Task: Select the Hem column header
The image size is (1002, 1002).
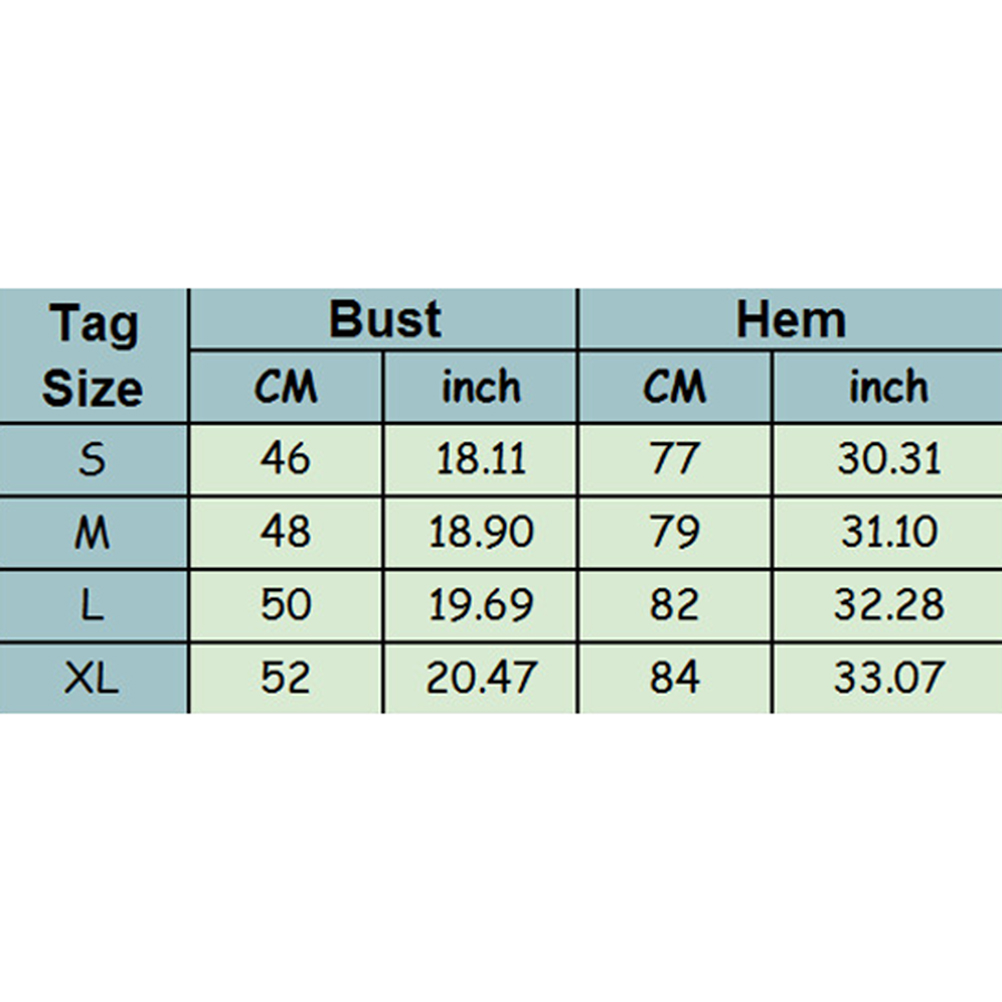Action: (x=790, y=320)
